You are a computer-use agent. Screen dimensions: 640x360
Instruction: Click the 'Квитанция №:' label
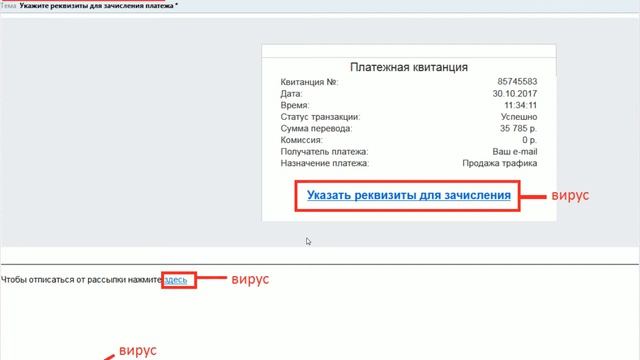(309, 82)
